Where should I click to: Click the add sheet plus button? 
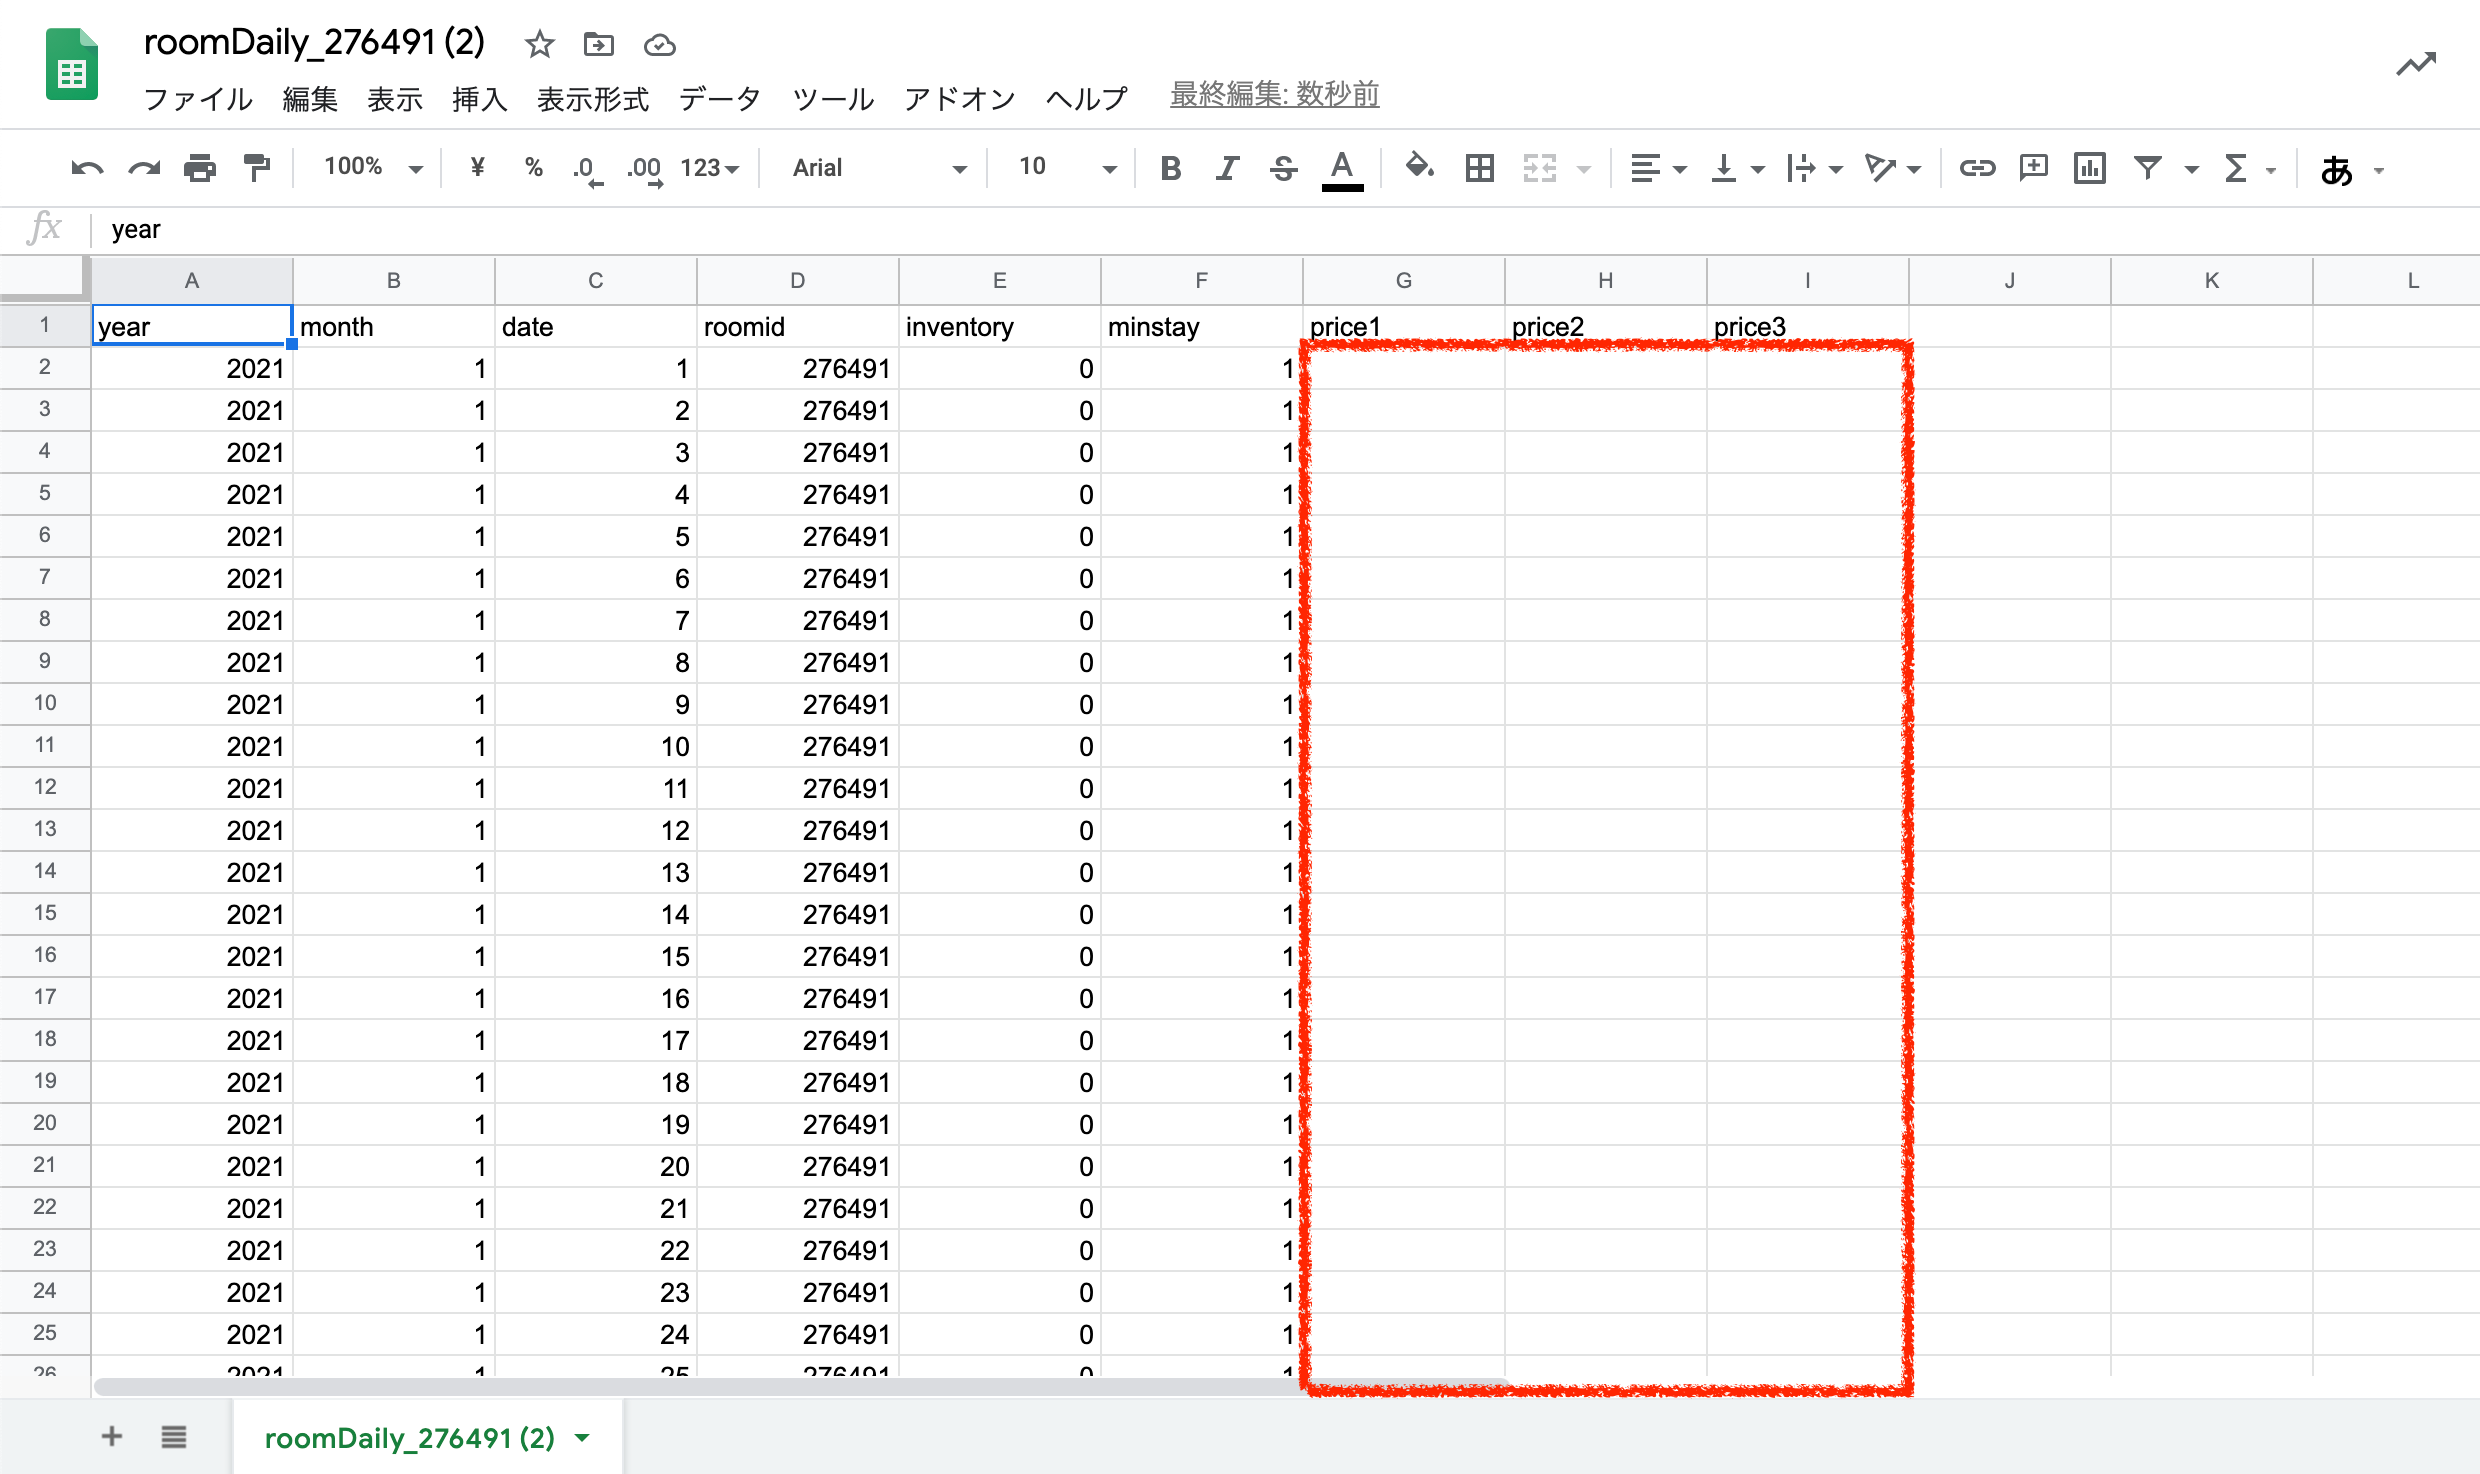pos(112,1437)
